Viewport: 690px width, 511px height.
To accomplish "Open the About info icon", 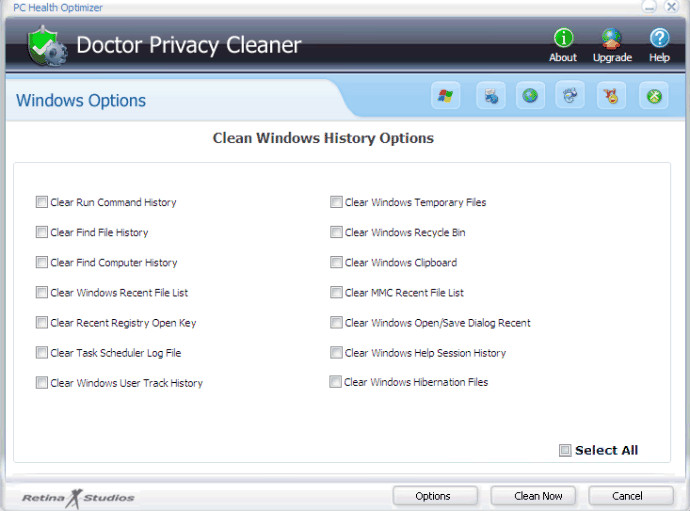I will [563, 38].
